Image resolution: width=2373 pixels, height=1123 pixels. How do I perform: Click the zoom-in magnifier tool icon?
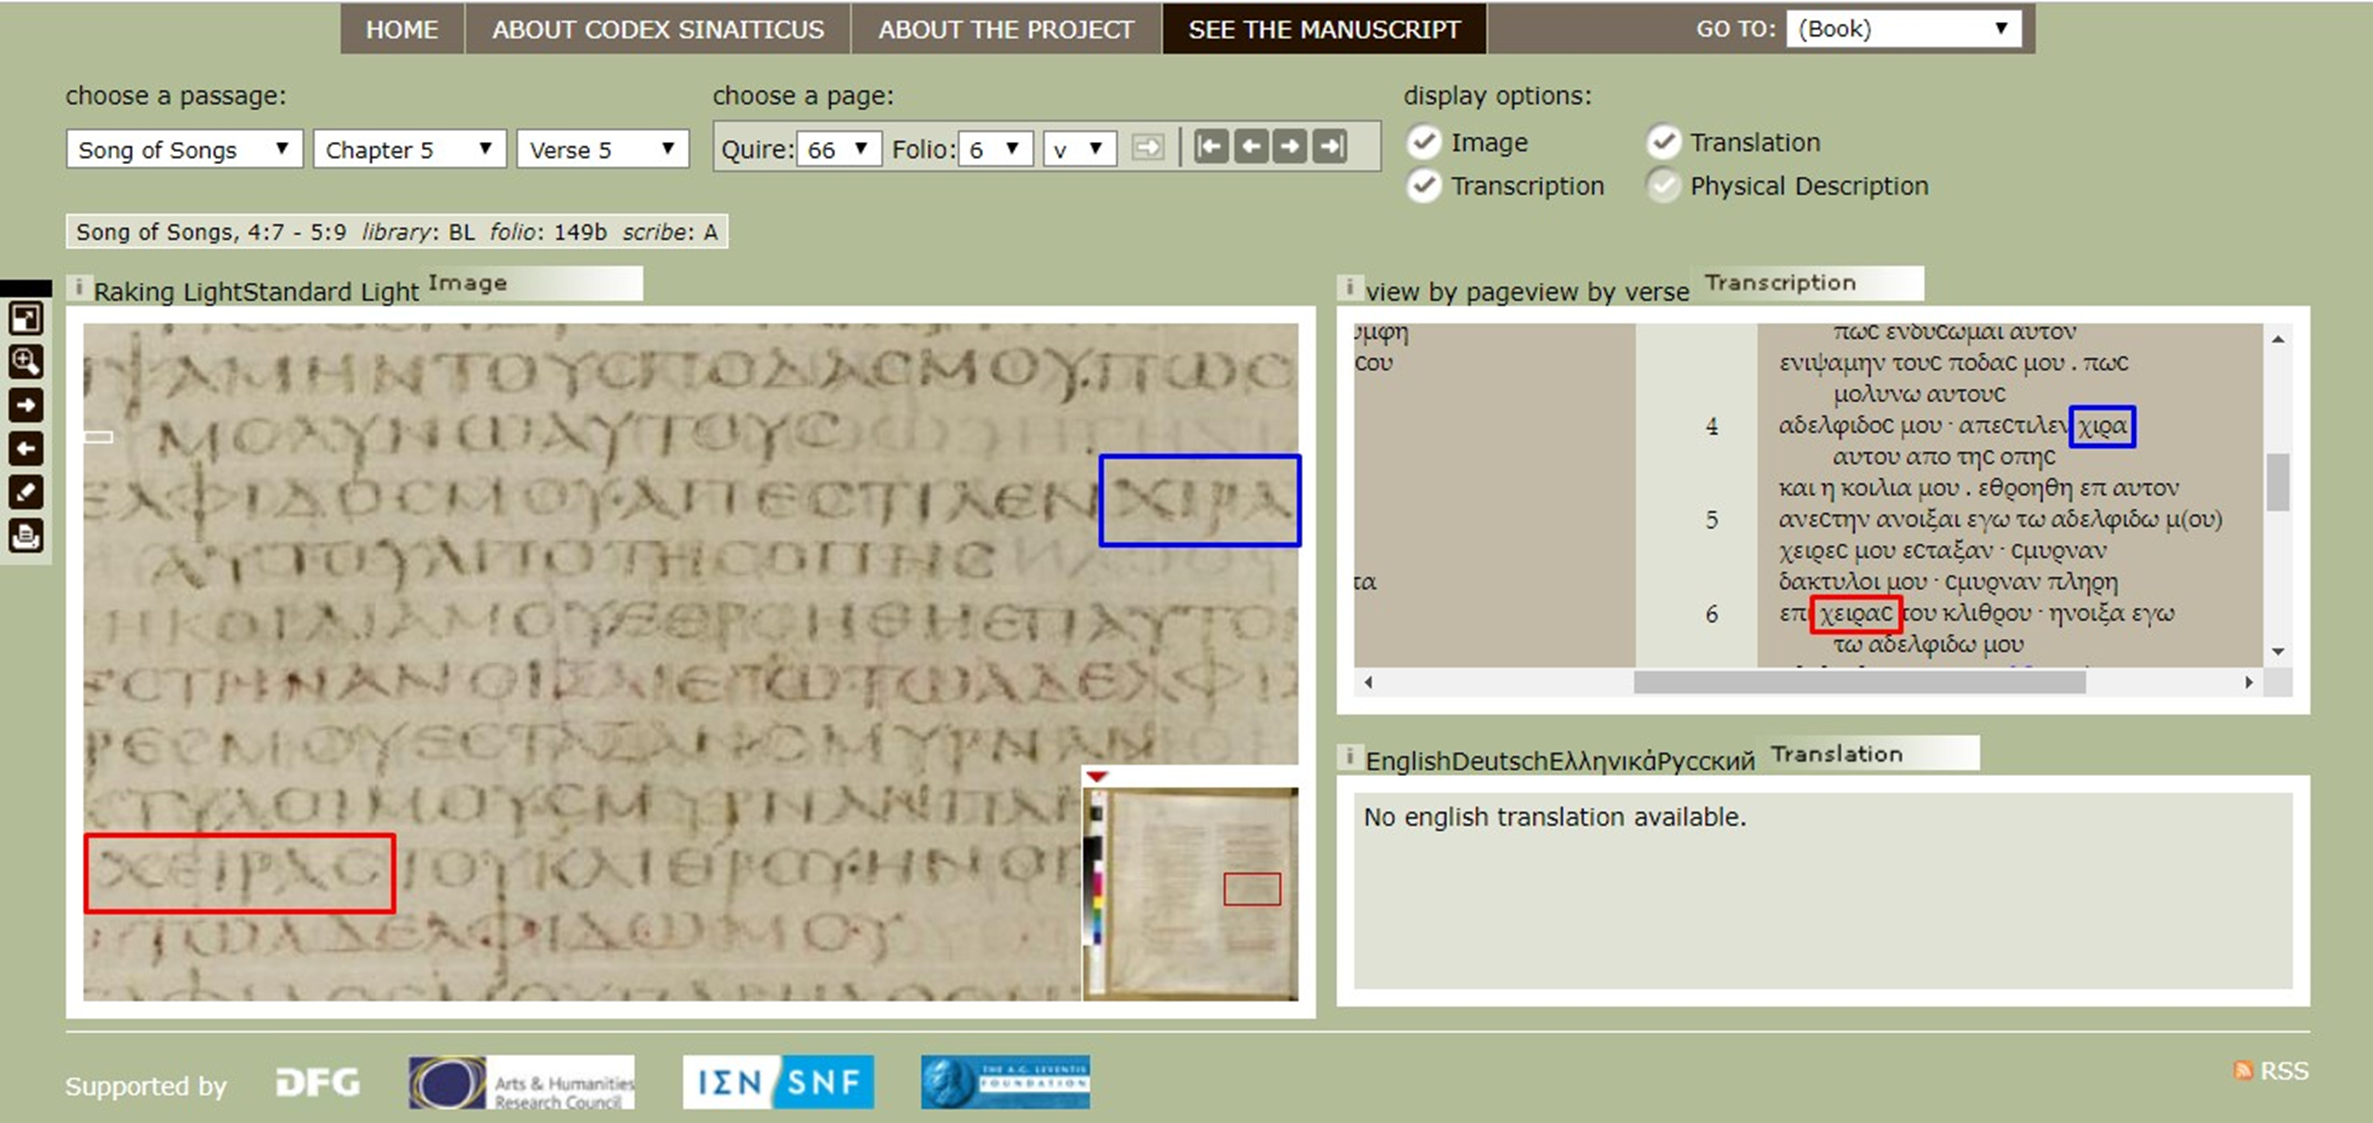click(x=25, y=362)
